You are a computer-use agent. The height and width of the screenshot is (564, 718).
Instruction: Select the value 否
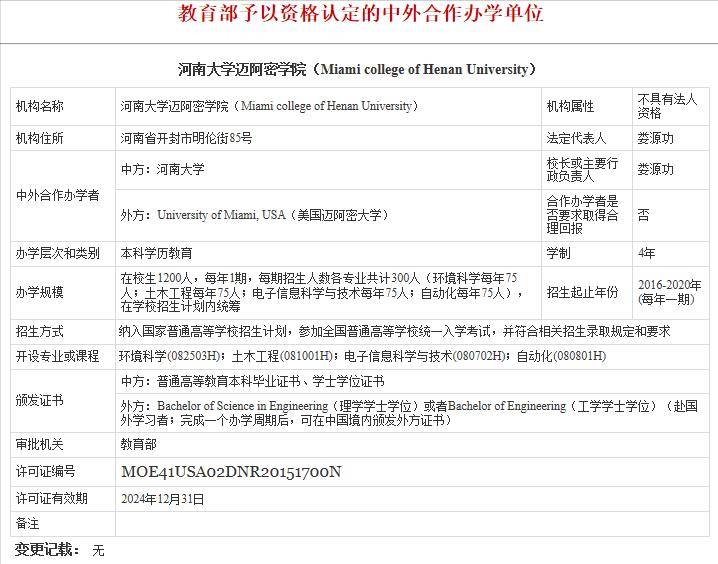pos(643,215)
